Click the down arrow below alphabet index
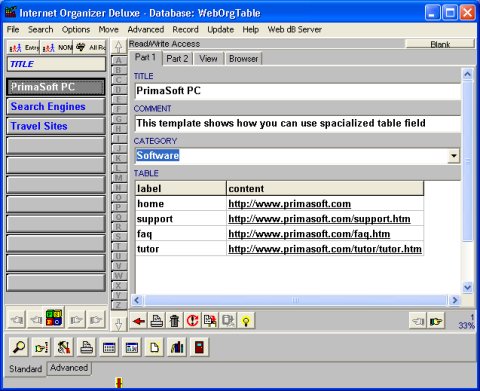Image resolution: width=480 pixels, height=391 pixels. (x=118, y=324)
